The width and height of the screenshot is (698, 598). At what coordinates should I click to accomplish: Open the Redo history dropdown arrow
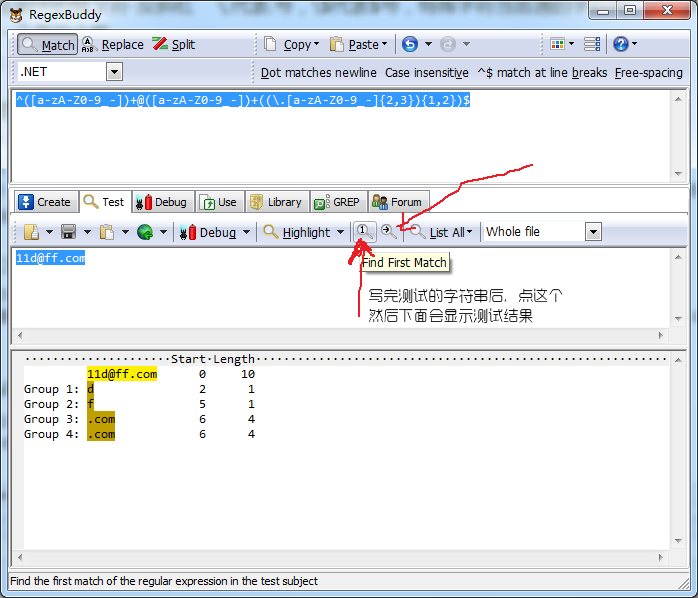pyautogui.click(x=466, y=44)
